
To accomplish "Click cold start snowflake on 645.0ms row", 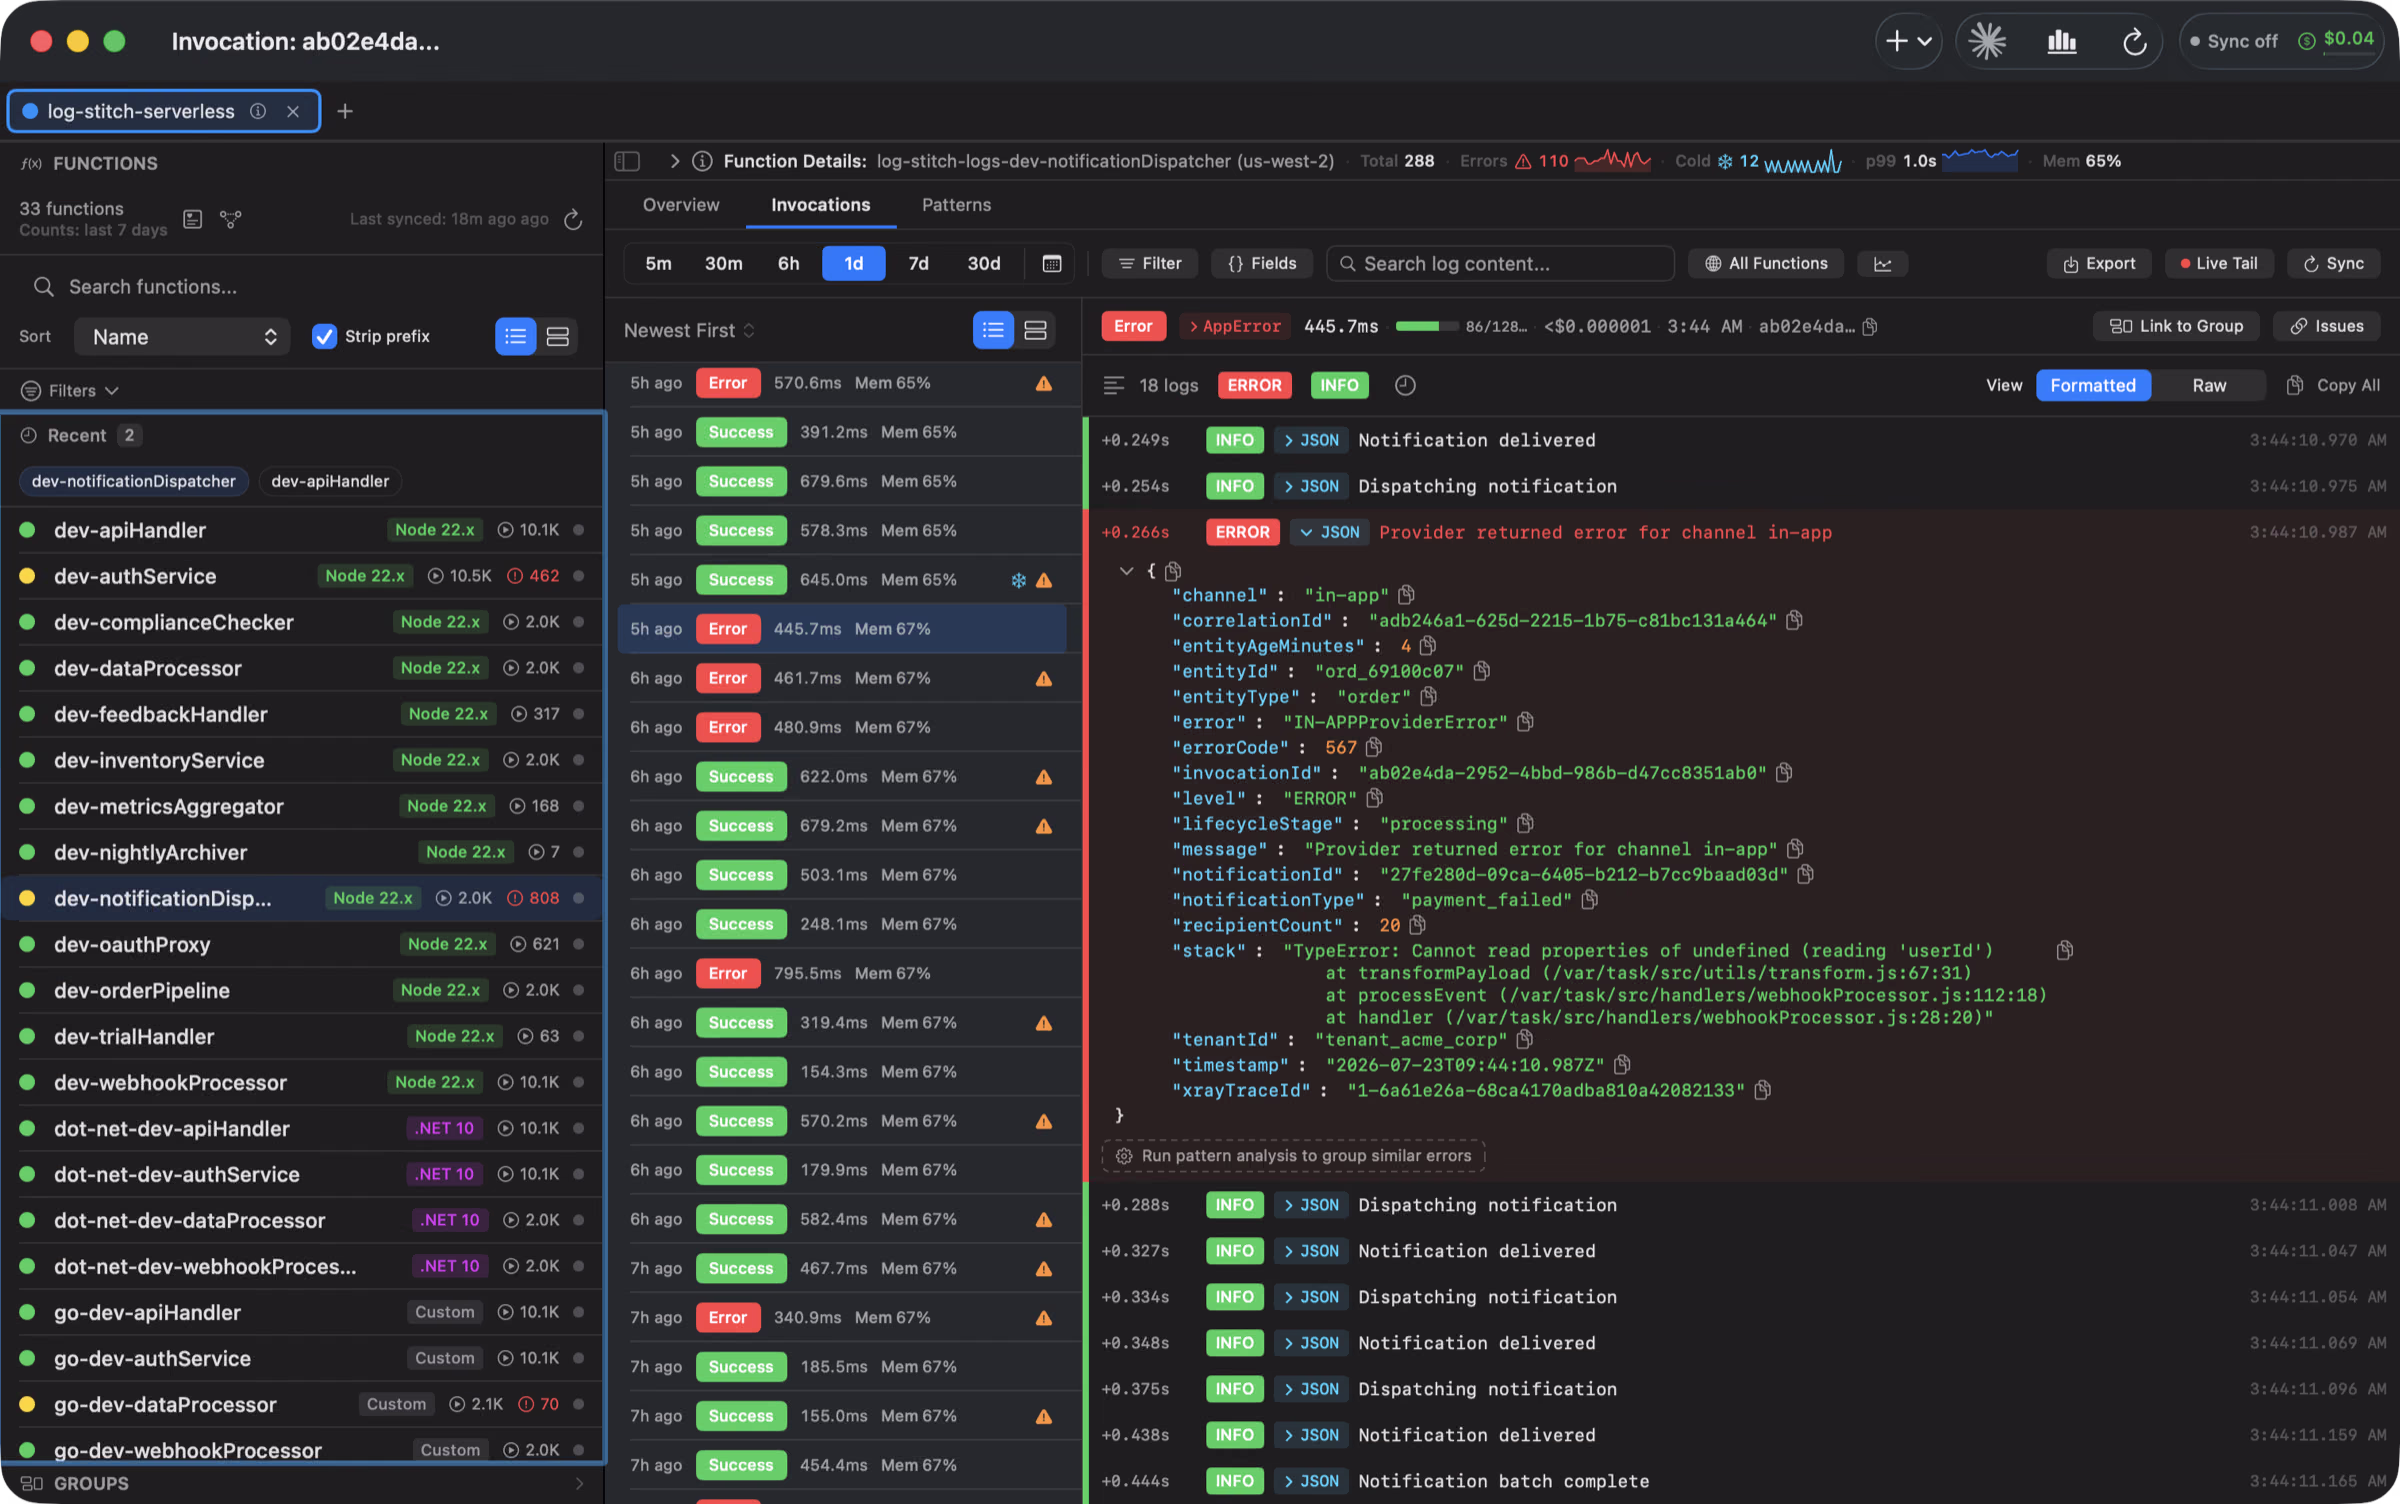I will pos(1018,580).
